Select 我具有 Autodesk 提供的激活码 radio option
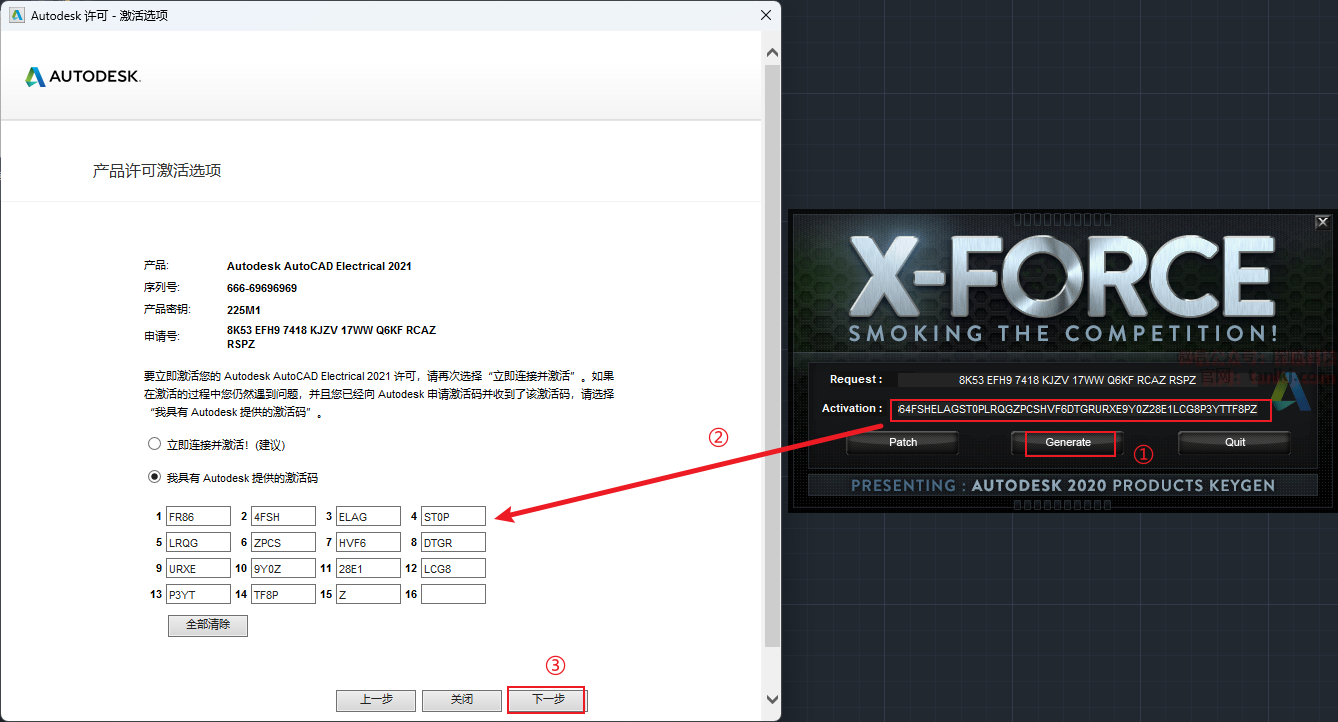Viewport: 1338px width, 722px height. pos(154,477)
